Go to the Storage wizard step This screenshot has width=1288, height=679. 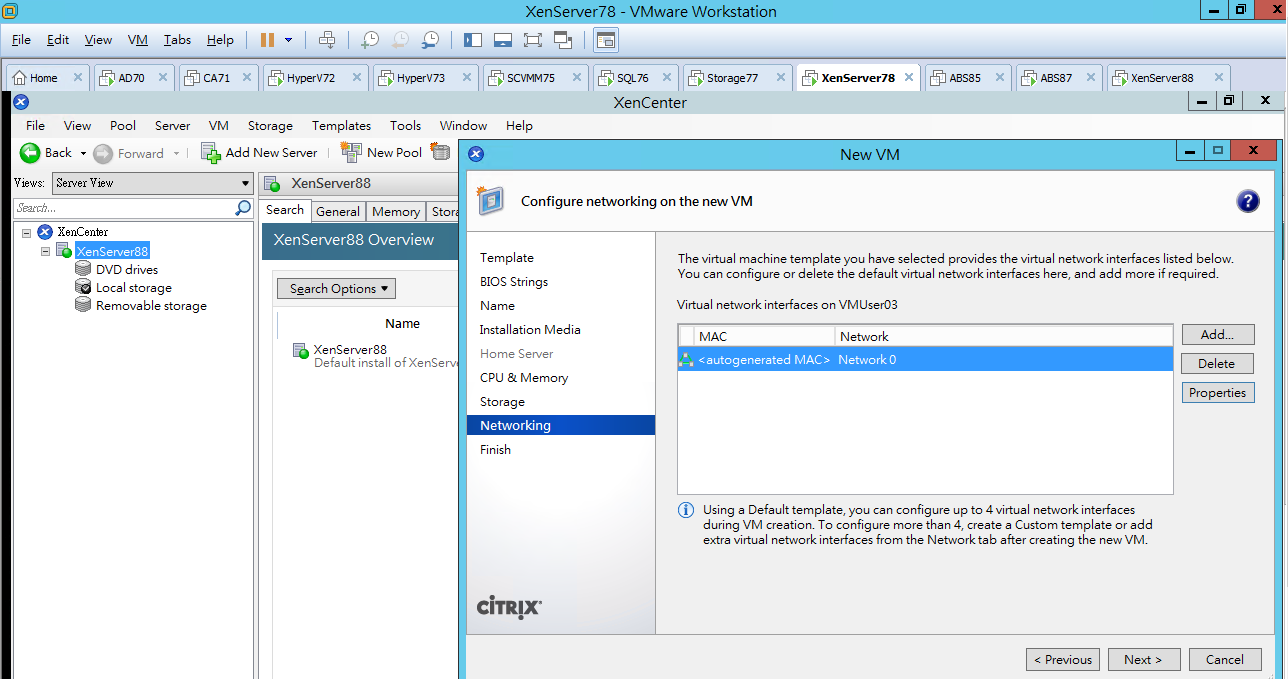tap(502, 402)
